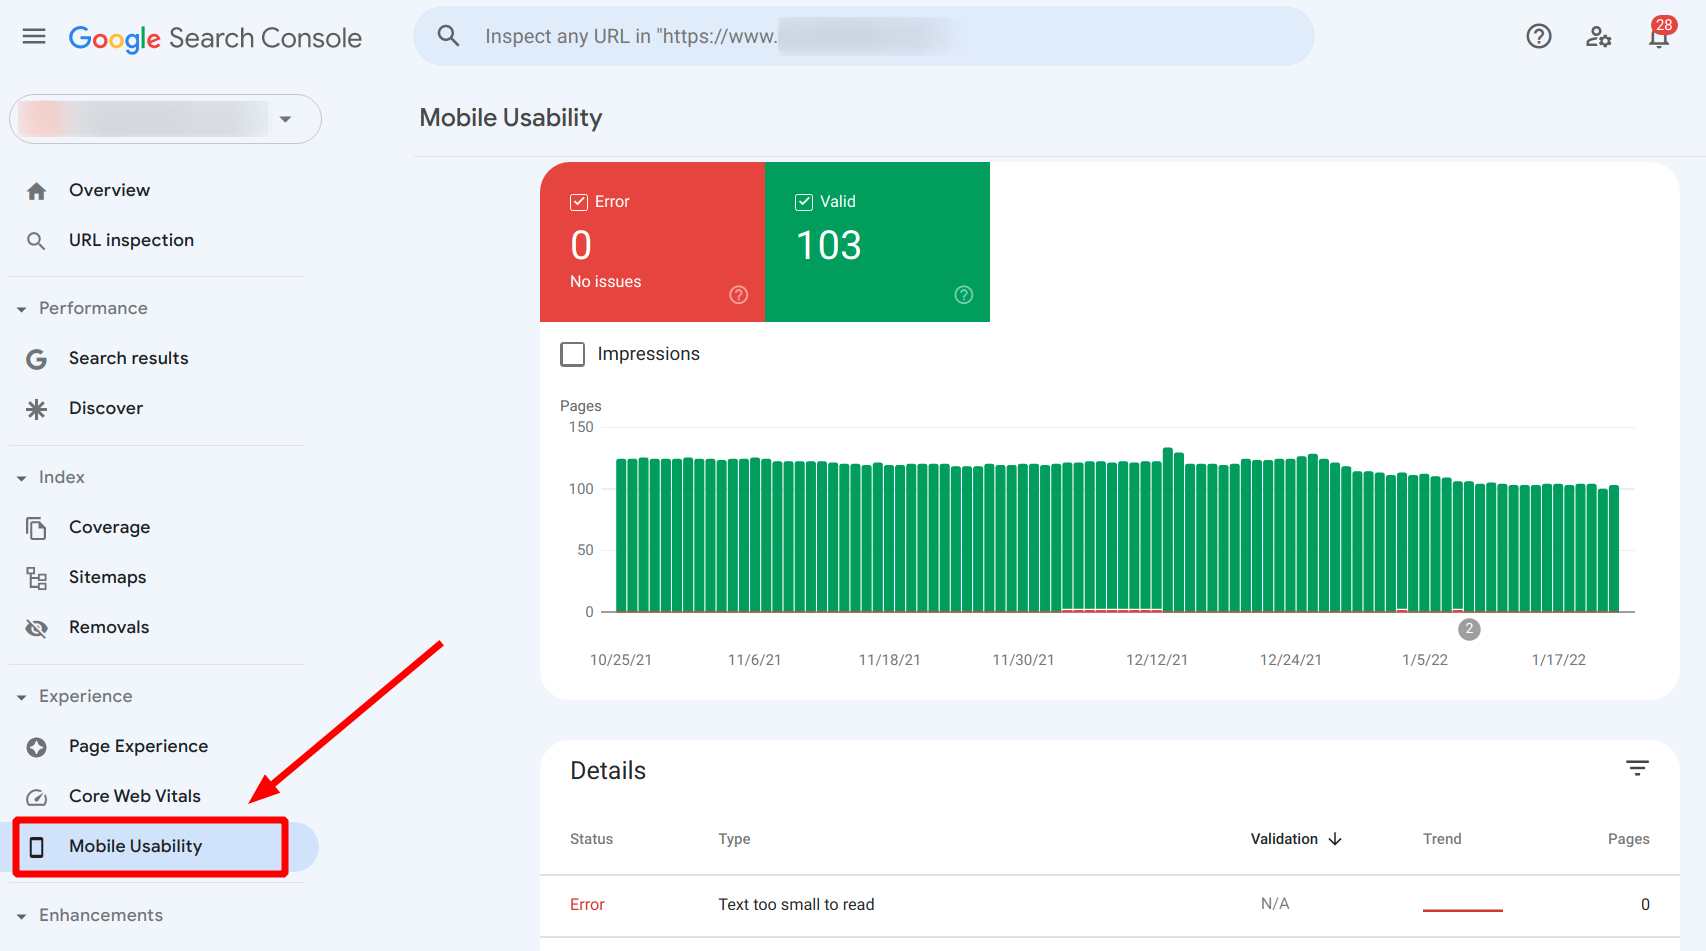Uncheck the Valid checkbox on the green card
1706x951 pixels.
tap(804, 201)
